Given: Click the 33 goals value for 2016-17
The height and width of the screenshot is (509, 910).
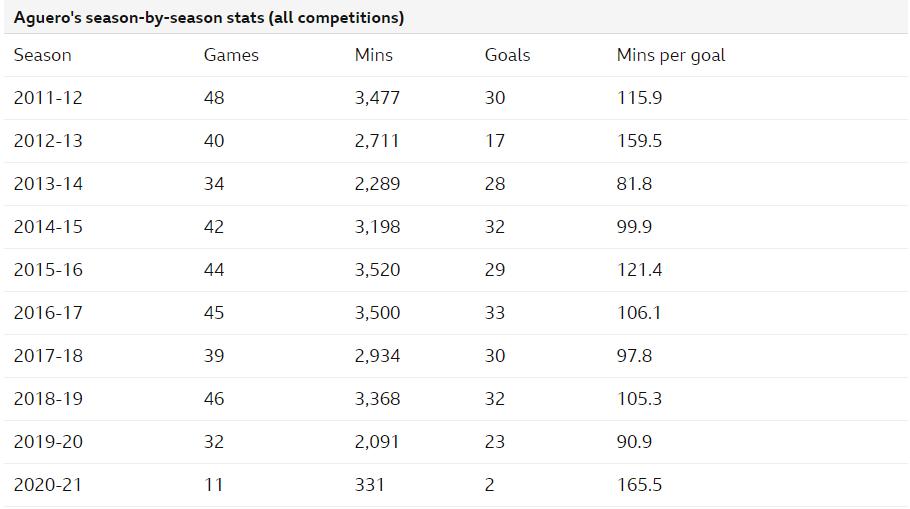Looking at the screenshot, I should pos(495,313).
